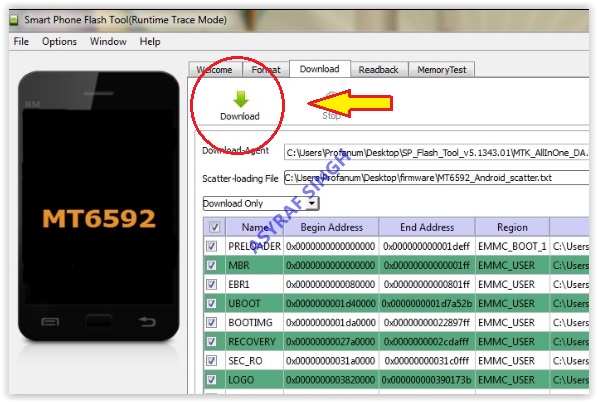Click EMMC_BOOT_1 region cell
Viewport: 597px width, 402px height.
512,246
